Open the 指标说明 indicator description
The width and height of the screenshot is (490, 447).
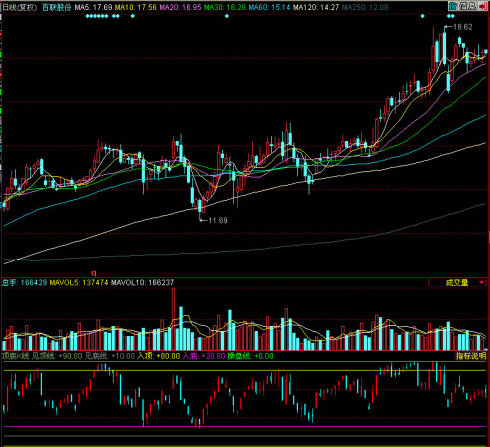click(x=471, y=356)
